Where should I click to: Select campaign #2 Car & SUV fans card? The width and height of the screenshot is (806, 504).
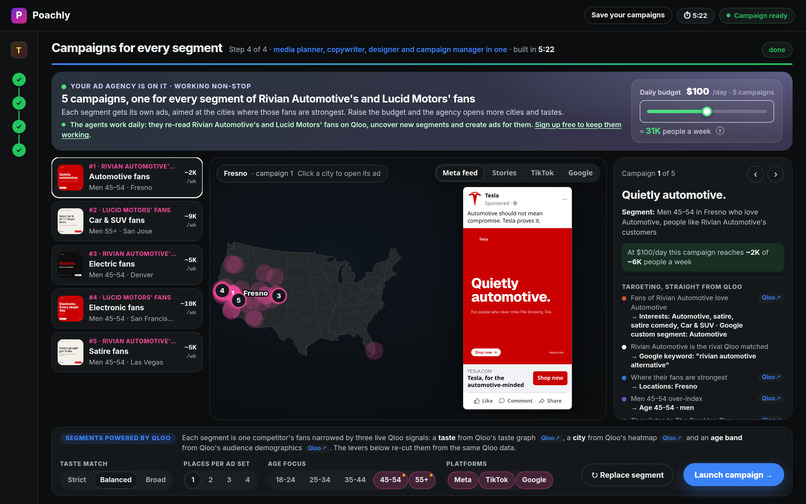click(x=127, y=221)
